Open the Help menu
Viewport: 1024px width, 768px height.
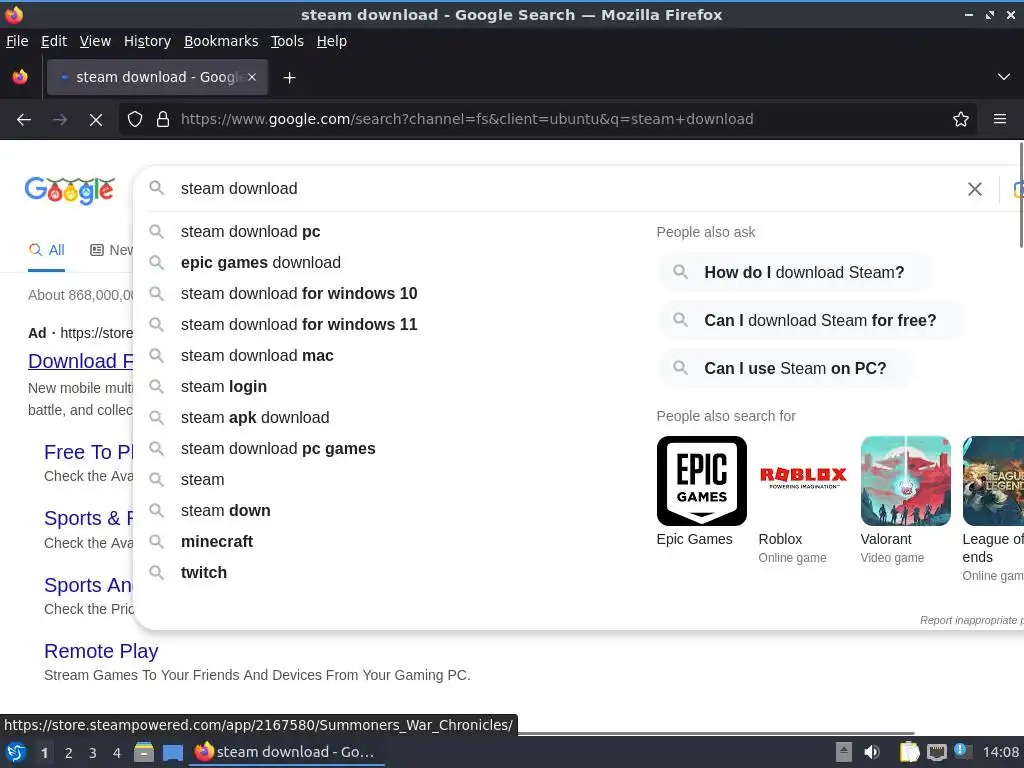coord(332,41)
